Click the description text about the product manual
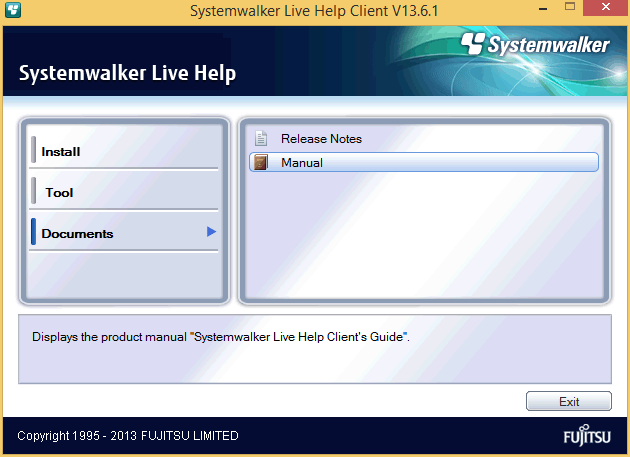The height and width of the screenshot is (457, 630). coord(221,337)
